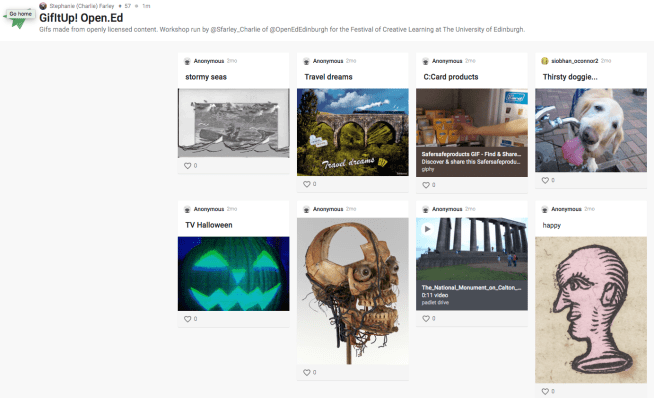Like the stormy seas post
Screen dimensions: 654x398
click(188, 166)
